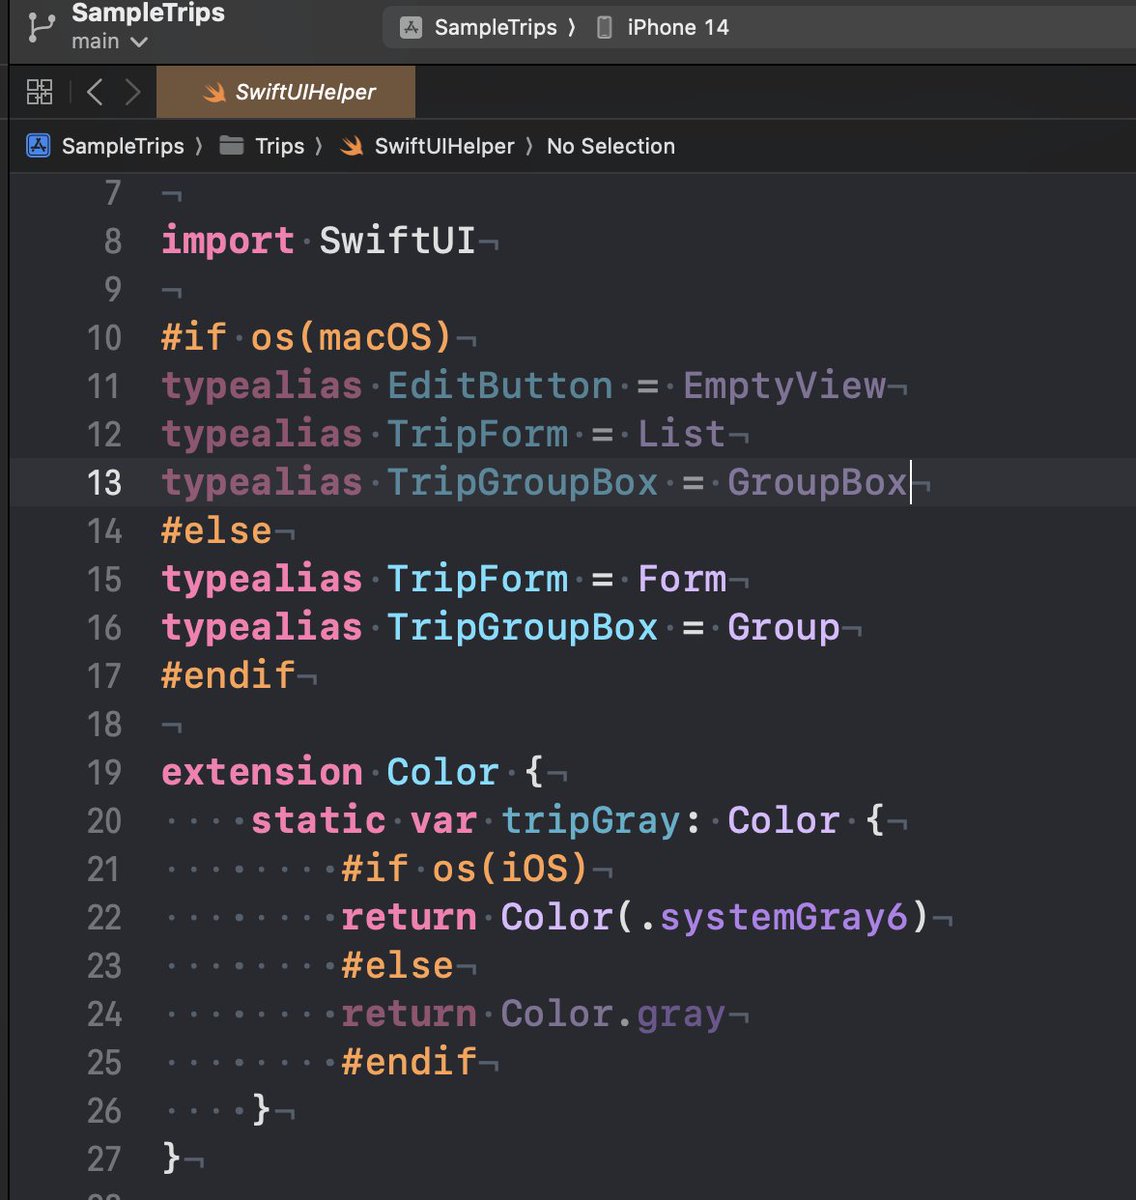
Task: Open the SwiftUIHelper breadcrumb
Action: point(444,146)
